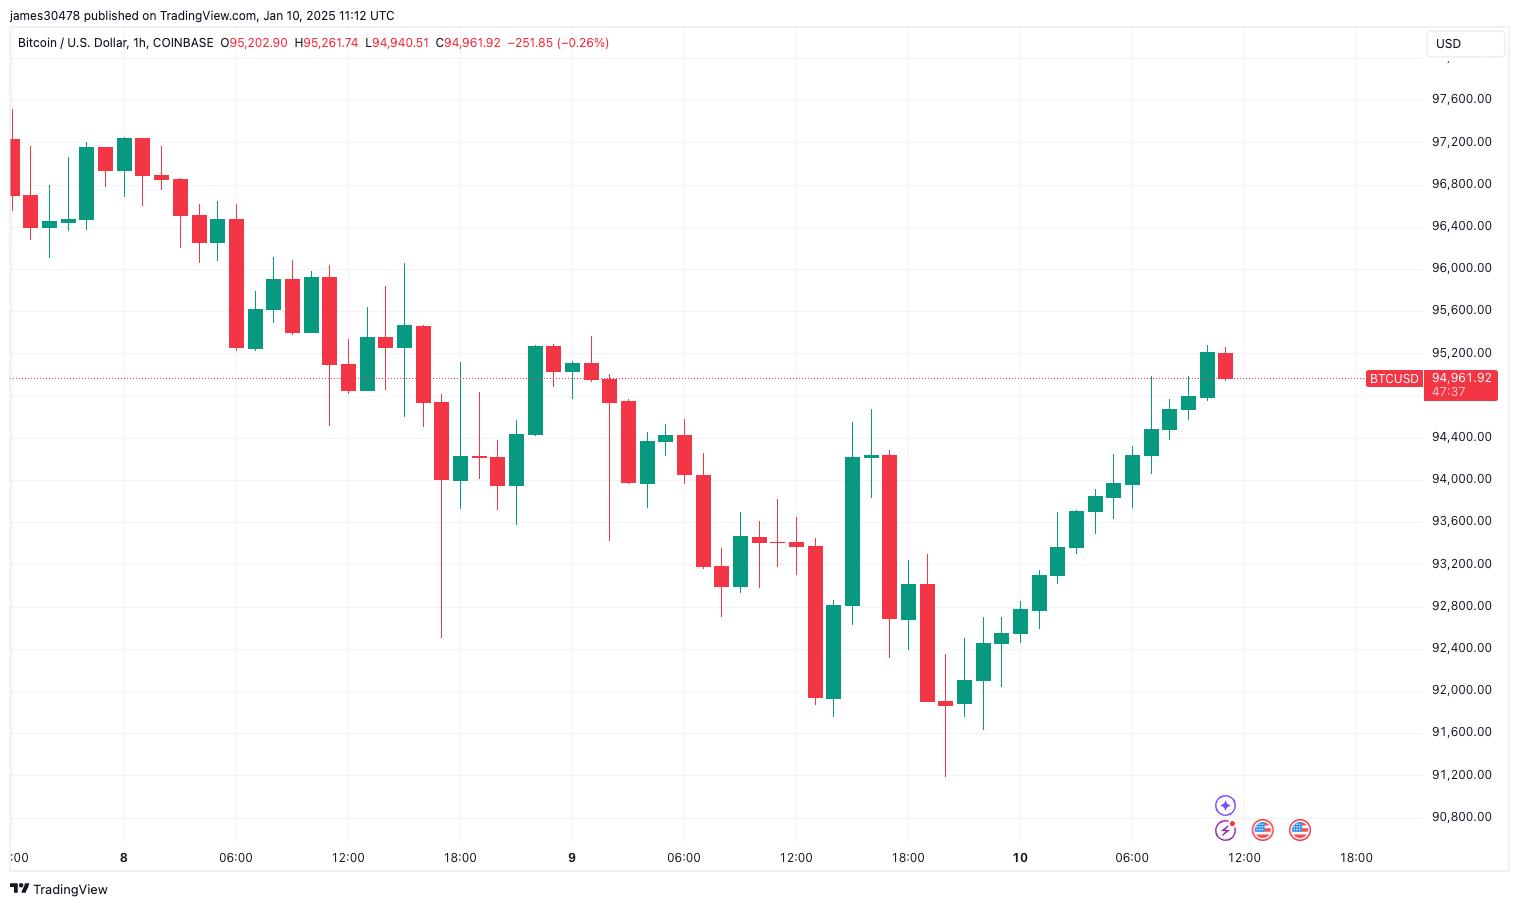
Task: Open the first US flag economic event marker
Action: tap(1262, 830)
